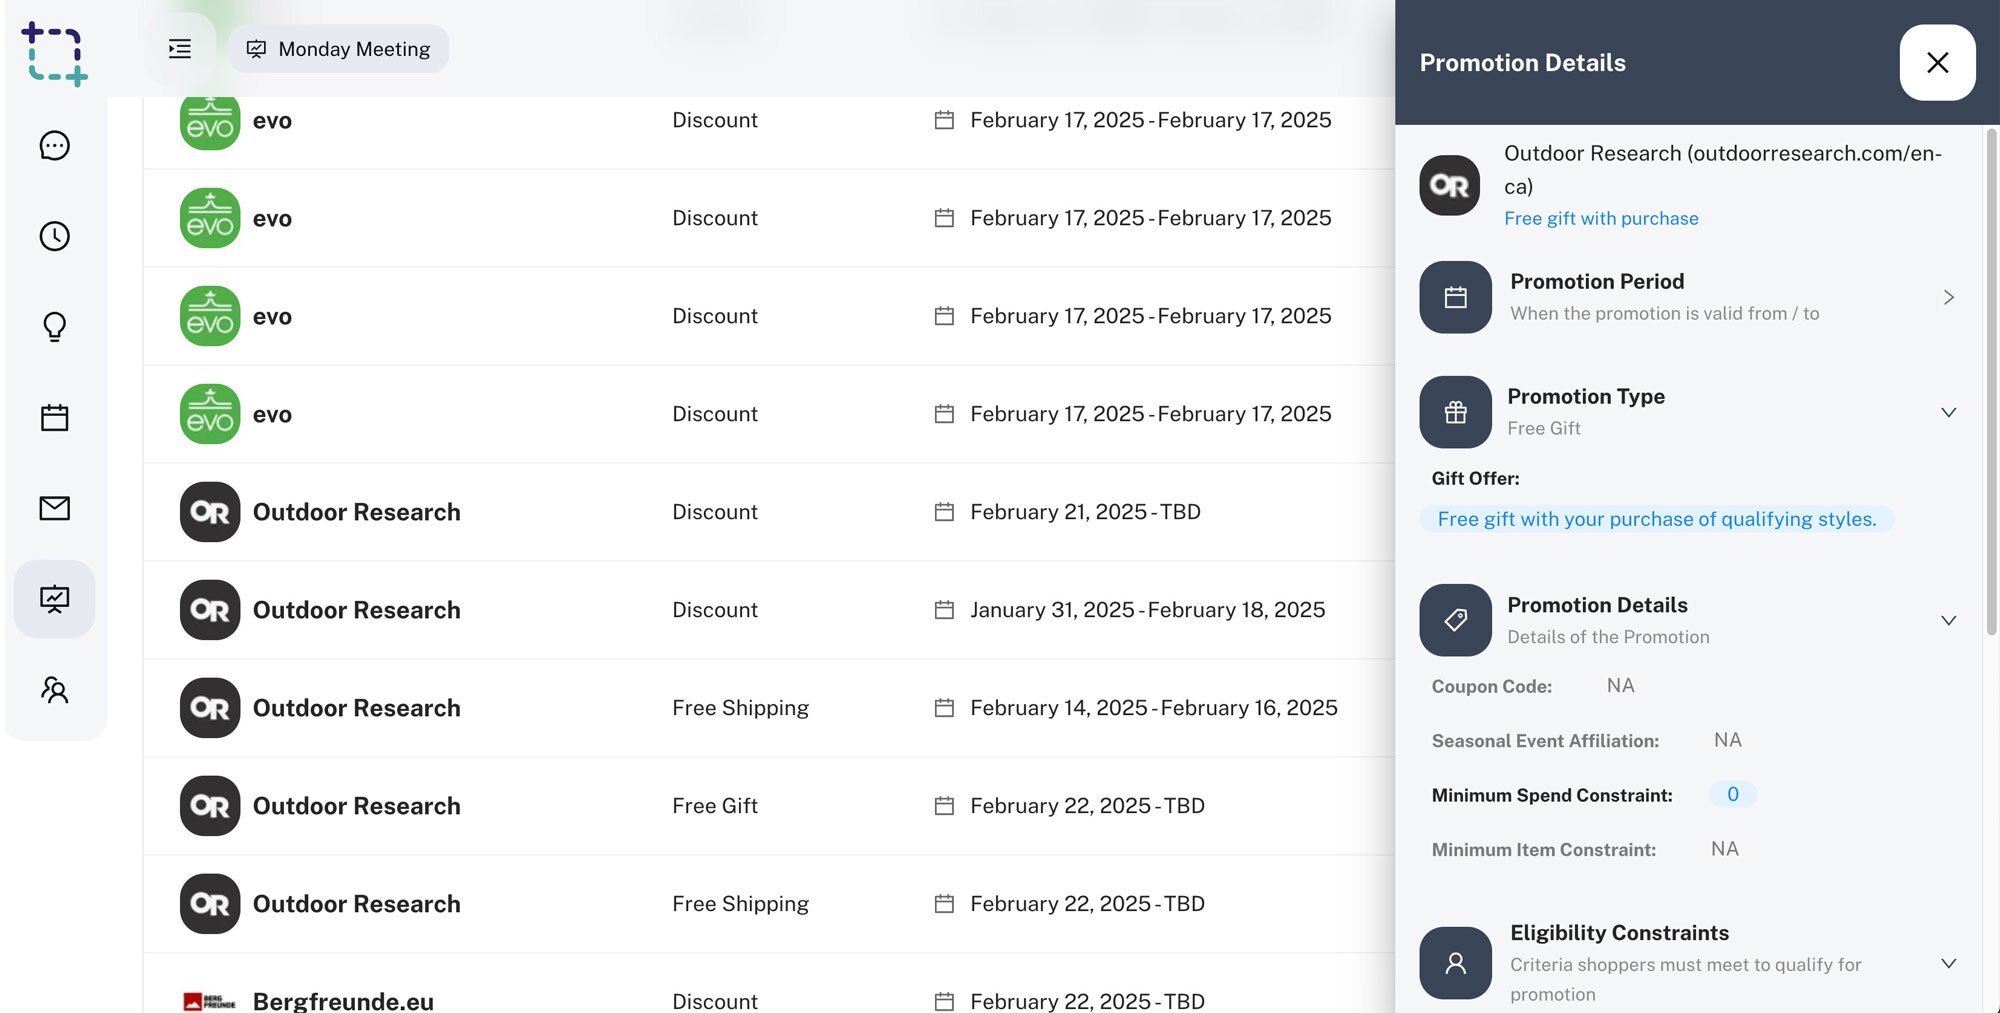Click the Promotion Period heading

[1597, 281]
